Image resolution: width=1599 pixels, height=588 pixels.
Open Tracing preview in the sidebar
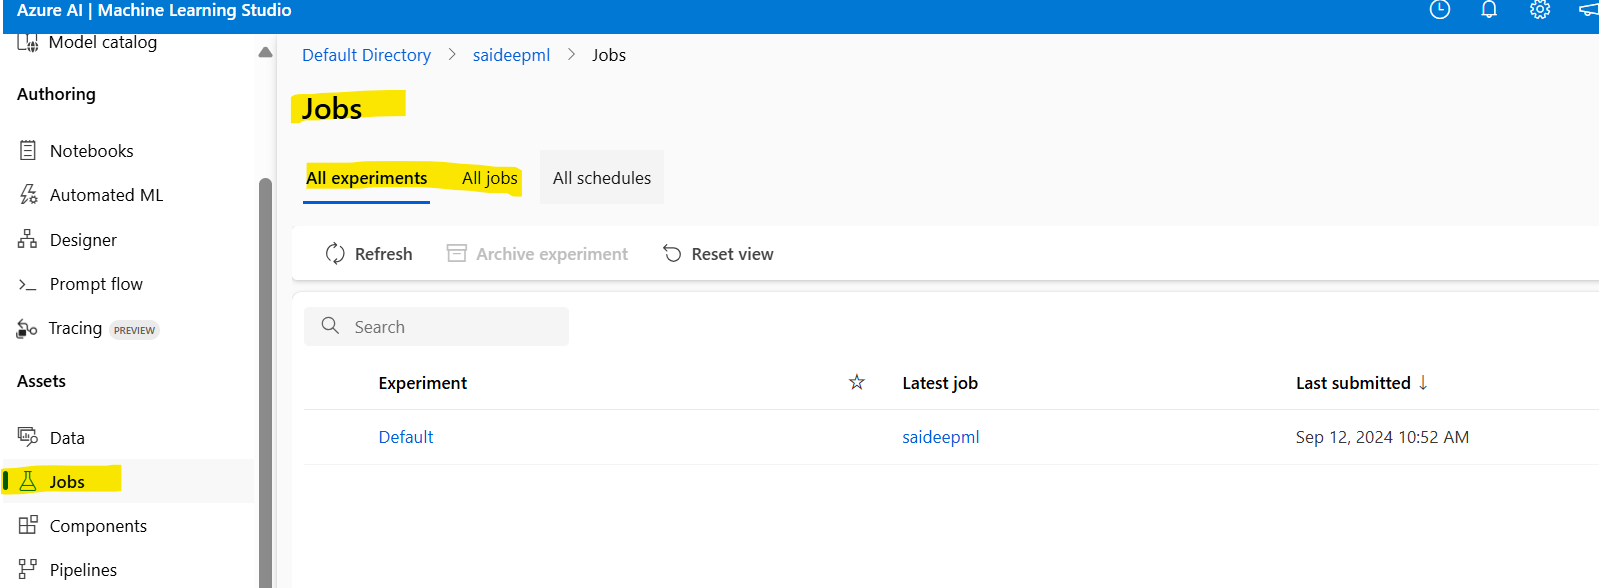click(x=88, y=329)
